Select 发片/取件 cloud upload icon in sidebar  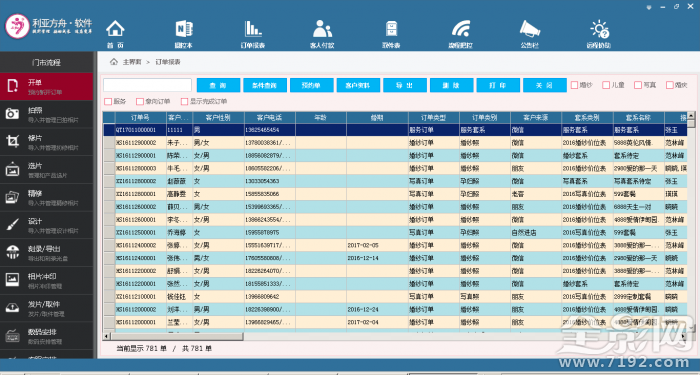12,308
